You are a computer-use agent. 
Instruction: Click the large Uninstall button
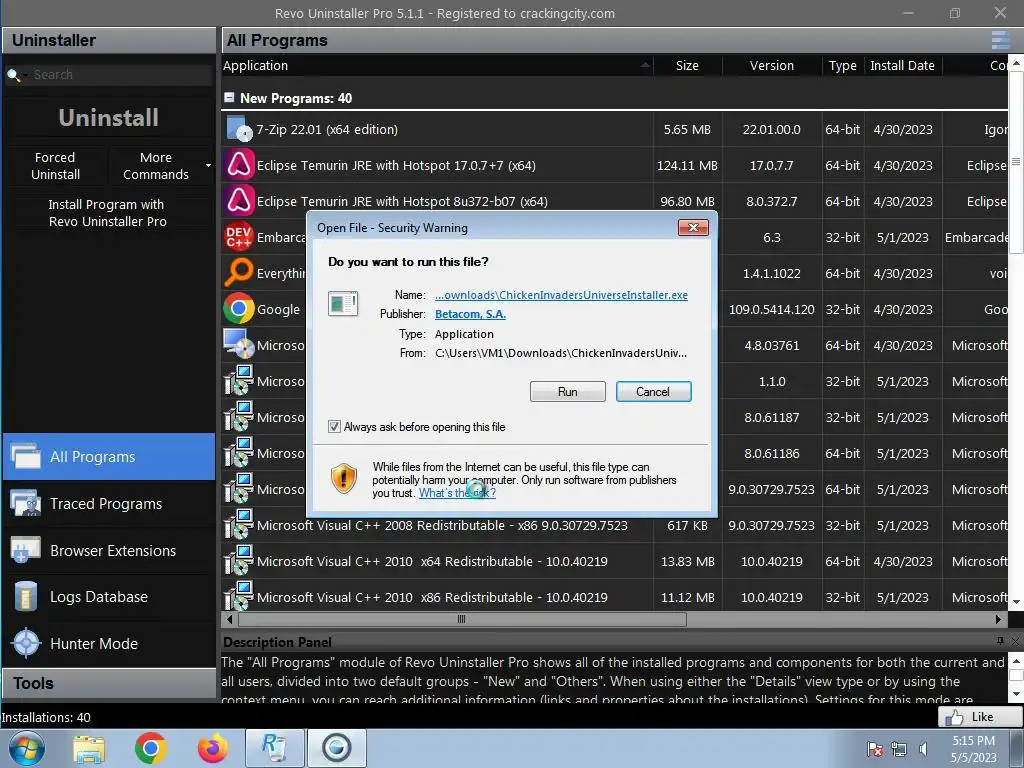pos(108,118)
